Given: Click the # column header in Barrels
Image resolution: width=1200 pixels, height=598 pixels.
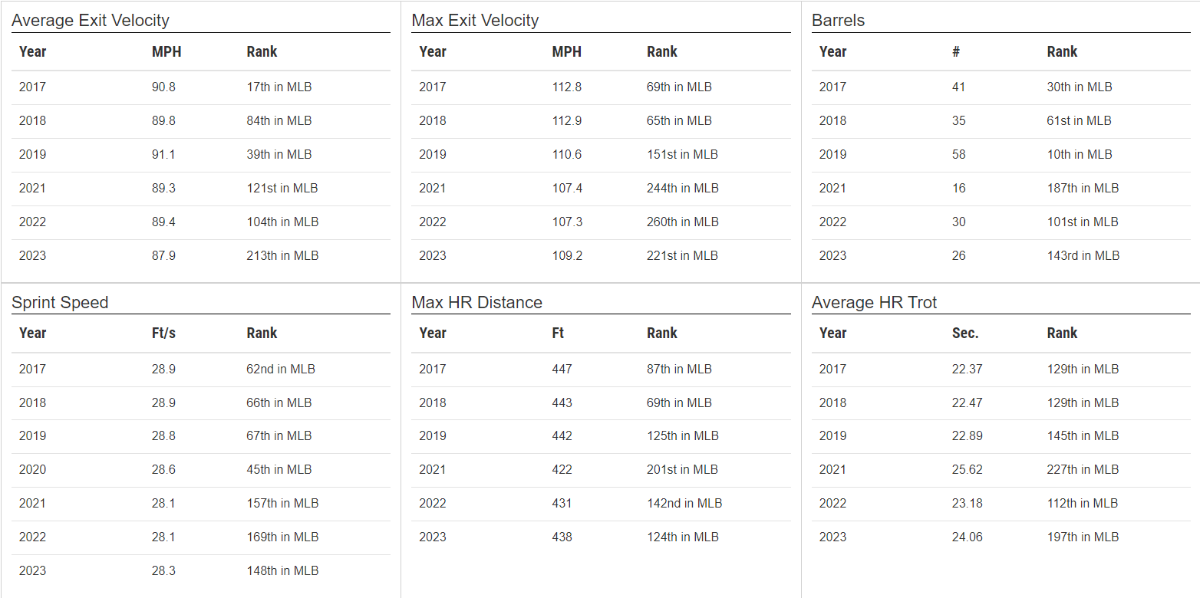Looking at the screenshot, I should pyautogui.click(x=956, y=52).
